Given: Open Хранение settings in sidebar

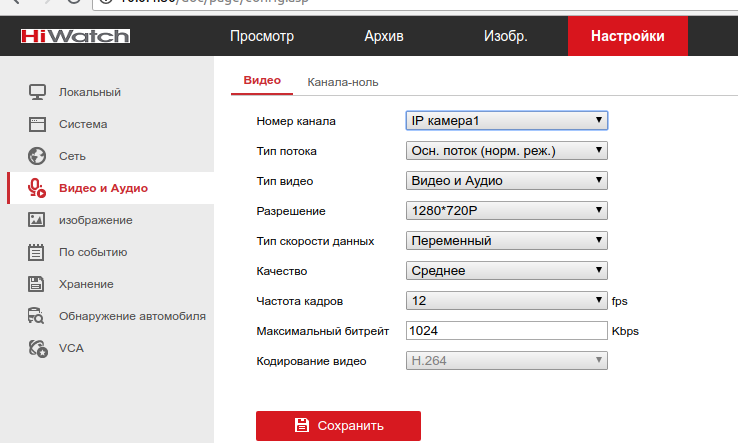Looking at the screenshot, I should 86,284.
